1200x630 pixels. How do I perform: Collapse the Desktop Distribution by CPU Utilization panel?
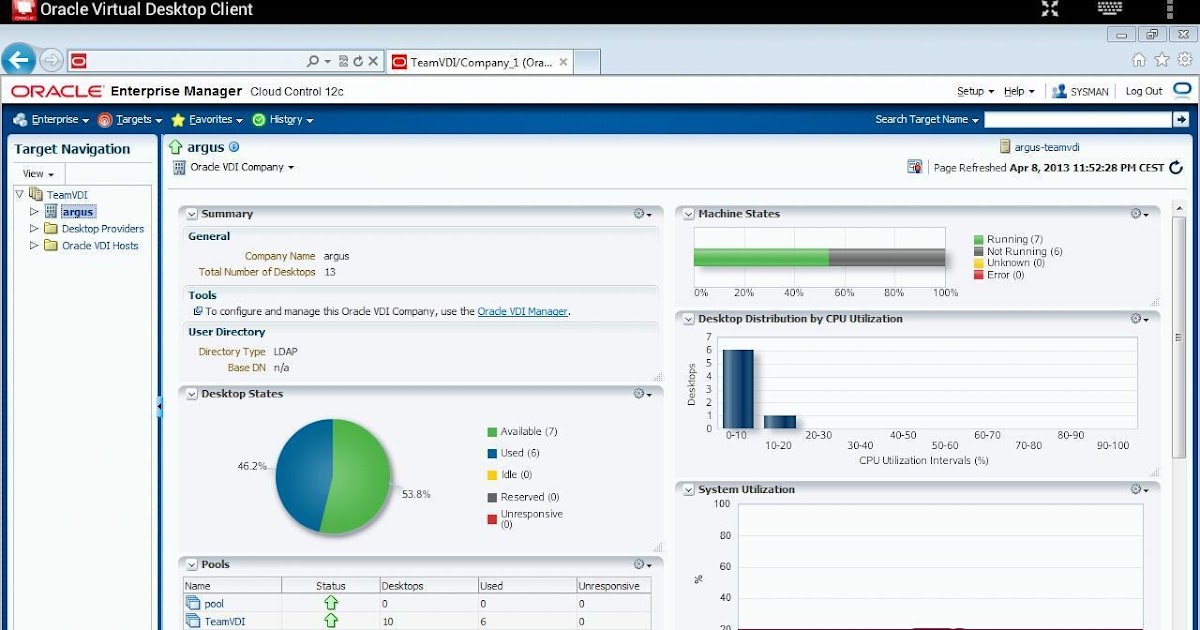689,319
